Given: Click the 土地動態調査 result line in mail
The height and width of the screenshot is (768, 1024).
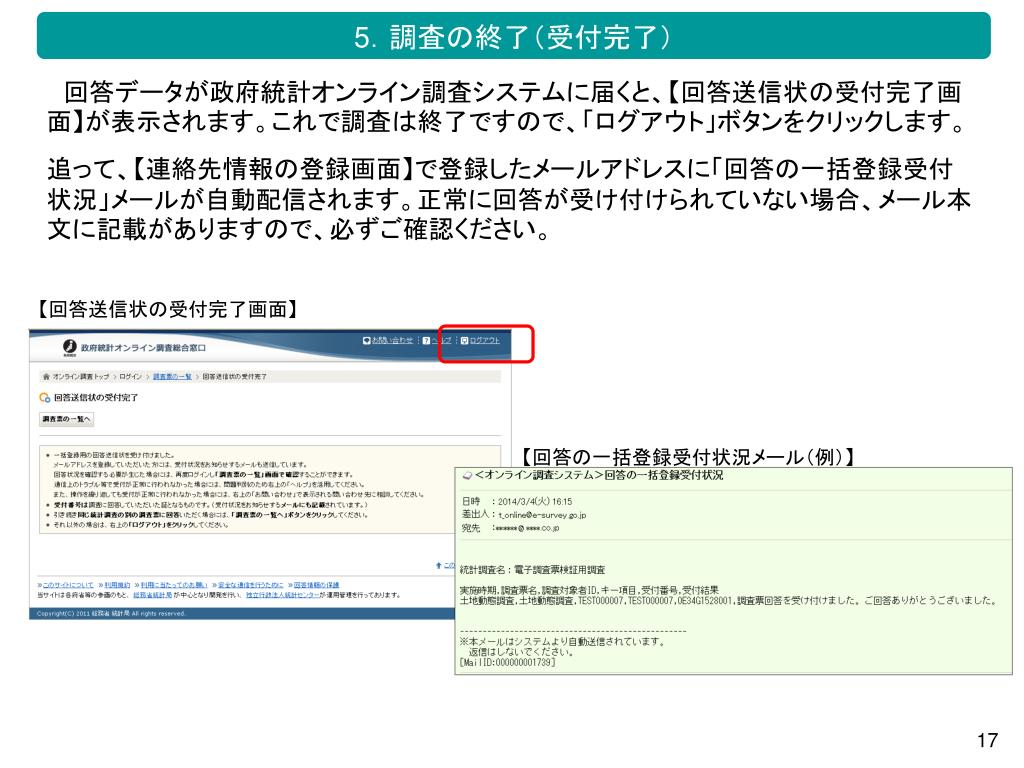Looking at the screenshot, I should click(x=728, y=600).
